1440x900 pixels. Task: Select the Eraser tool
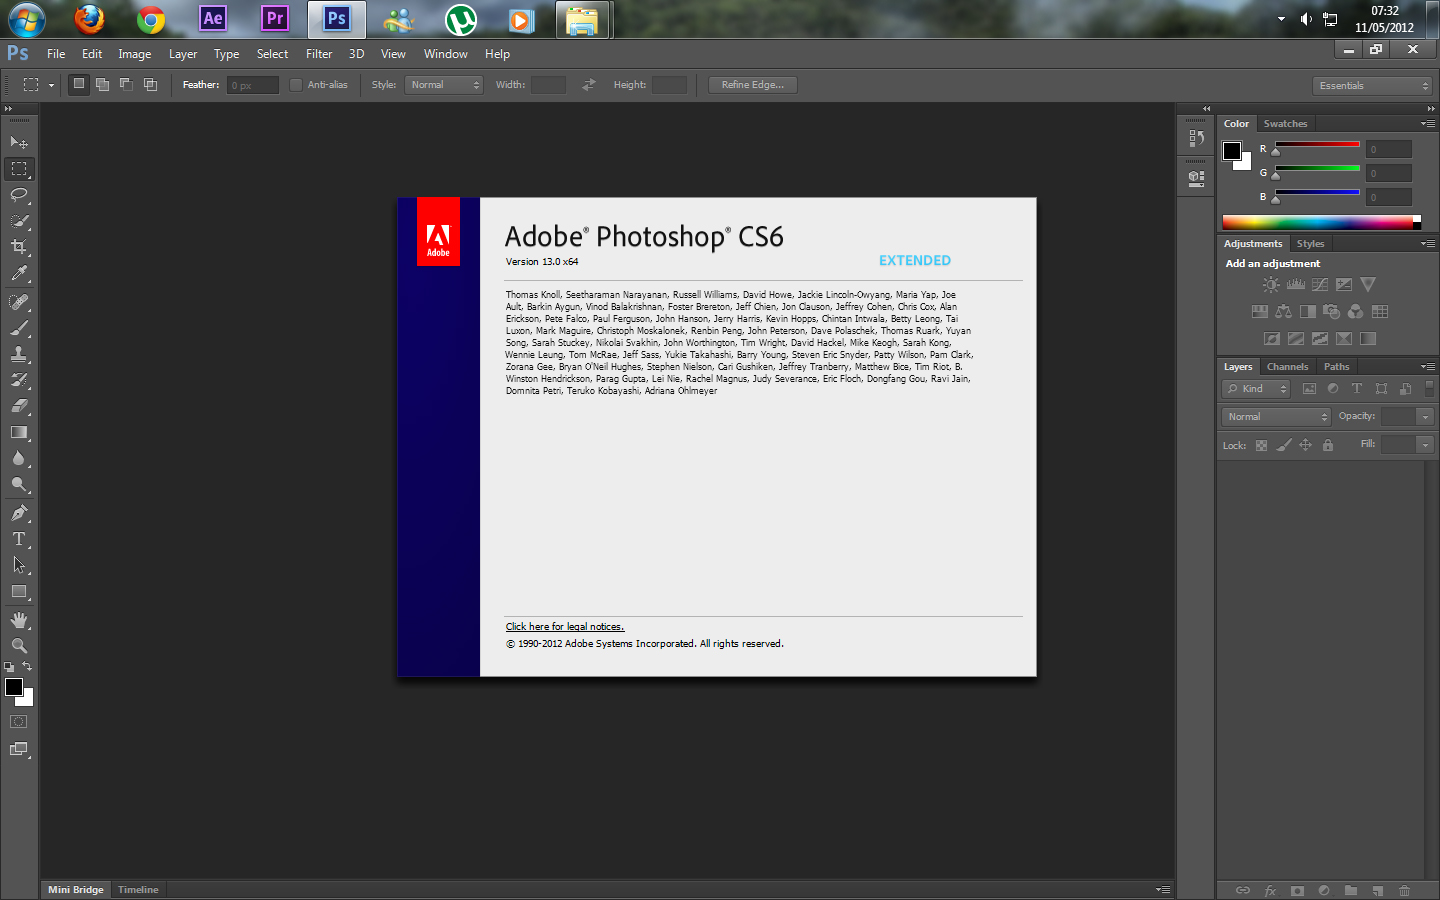(19, 406)
